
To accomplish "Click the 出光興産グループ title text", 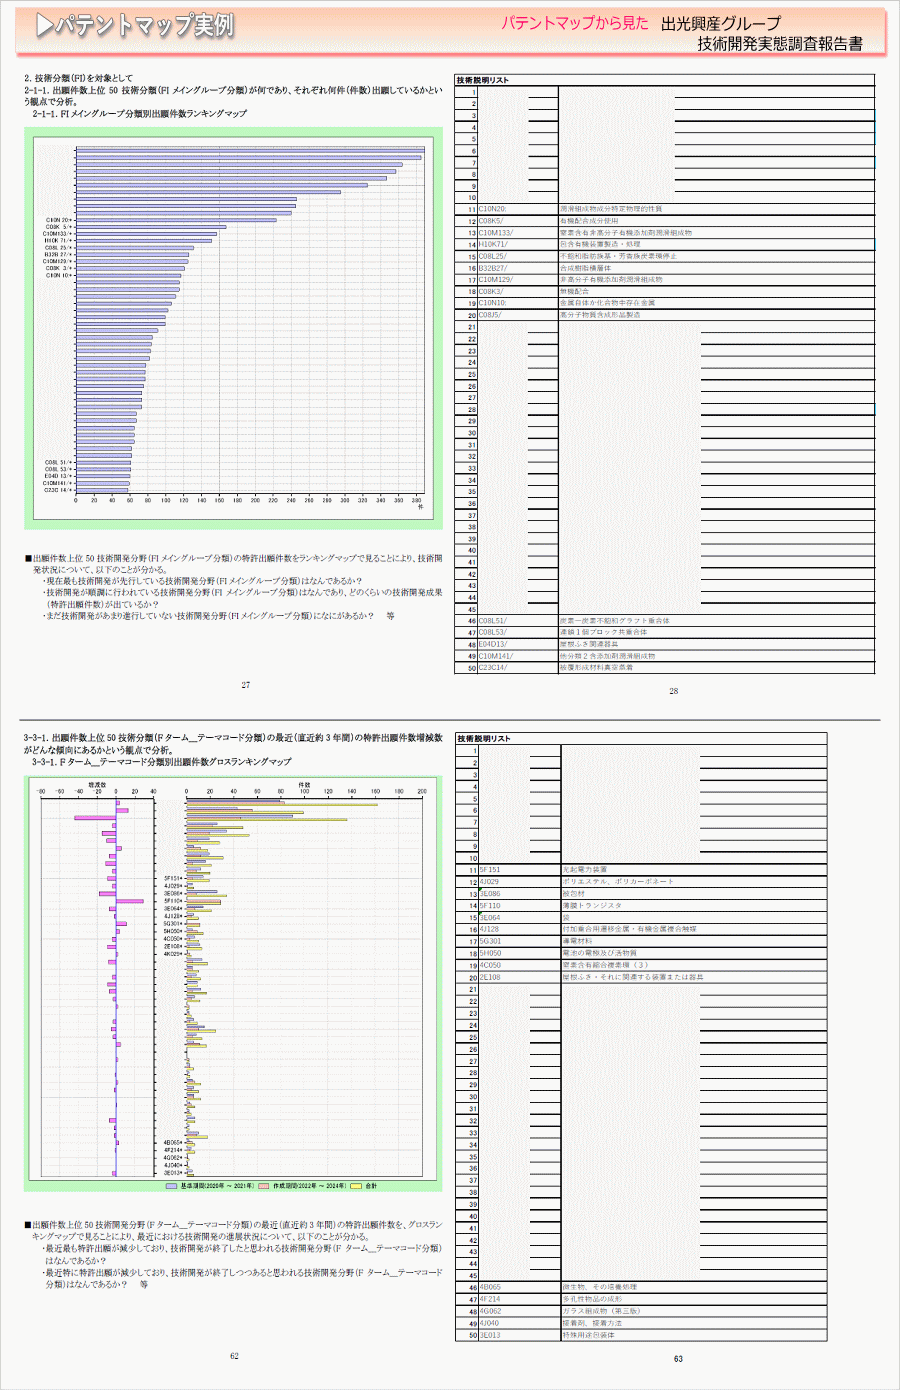I will click(x=721, y=23).
